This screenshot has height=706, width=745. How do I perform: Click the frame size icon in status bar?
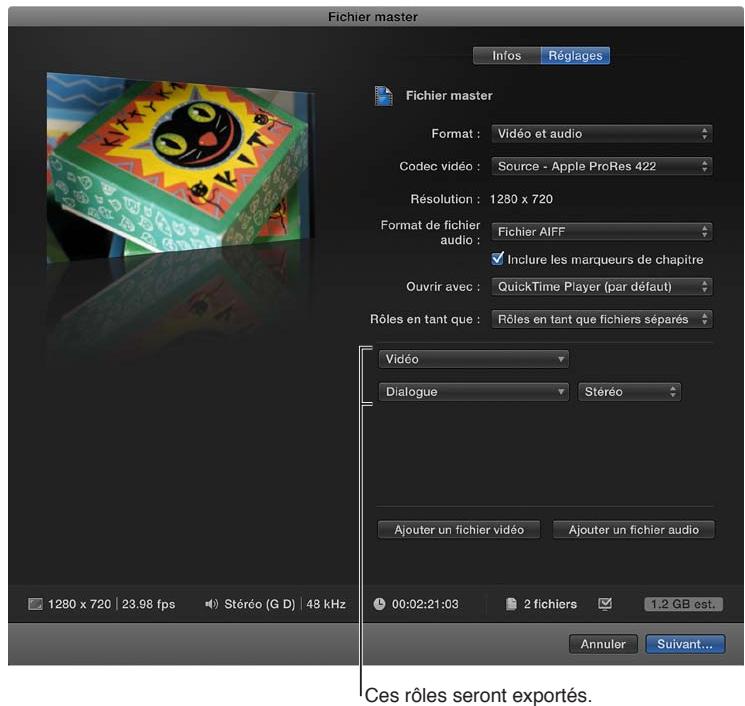[x=35, y=604]
